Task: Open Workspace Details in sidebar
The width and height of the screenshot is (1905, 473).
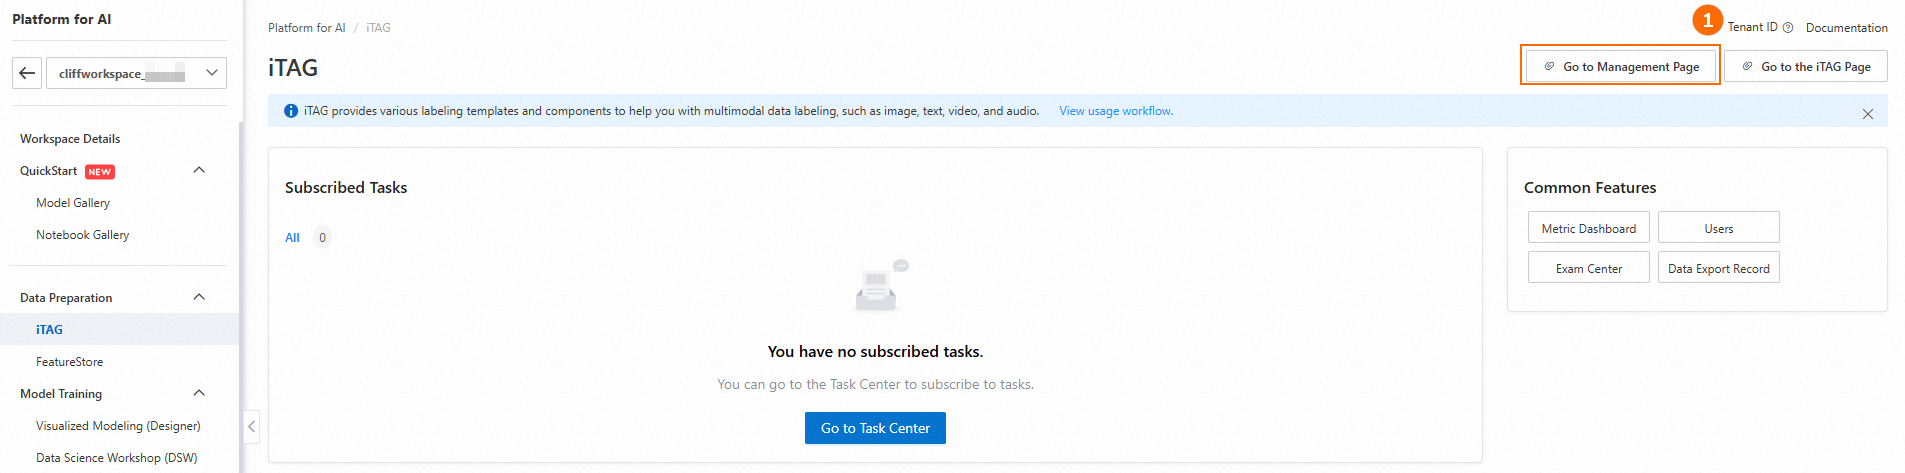Action: pyautogui.click(x=70, y=139)
